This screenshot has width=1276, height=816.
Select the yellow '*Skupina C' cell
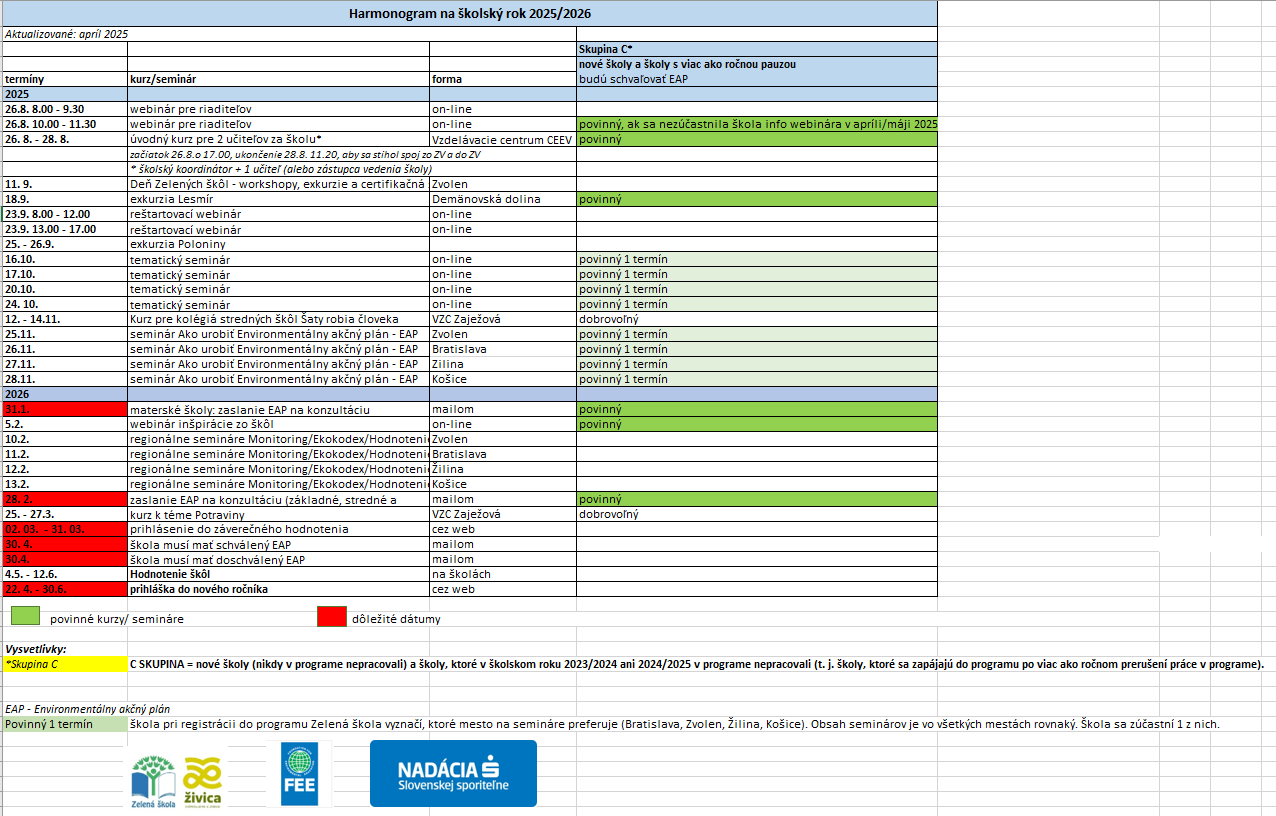[x=64, y=664]
